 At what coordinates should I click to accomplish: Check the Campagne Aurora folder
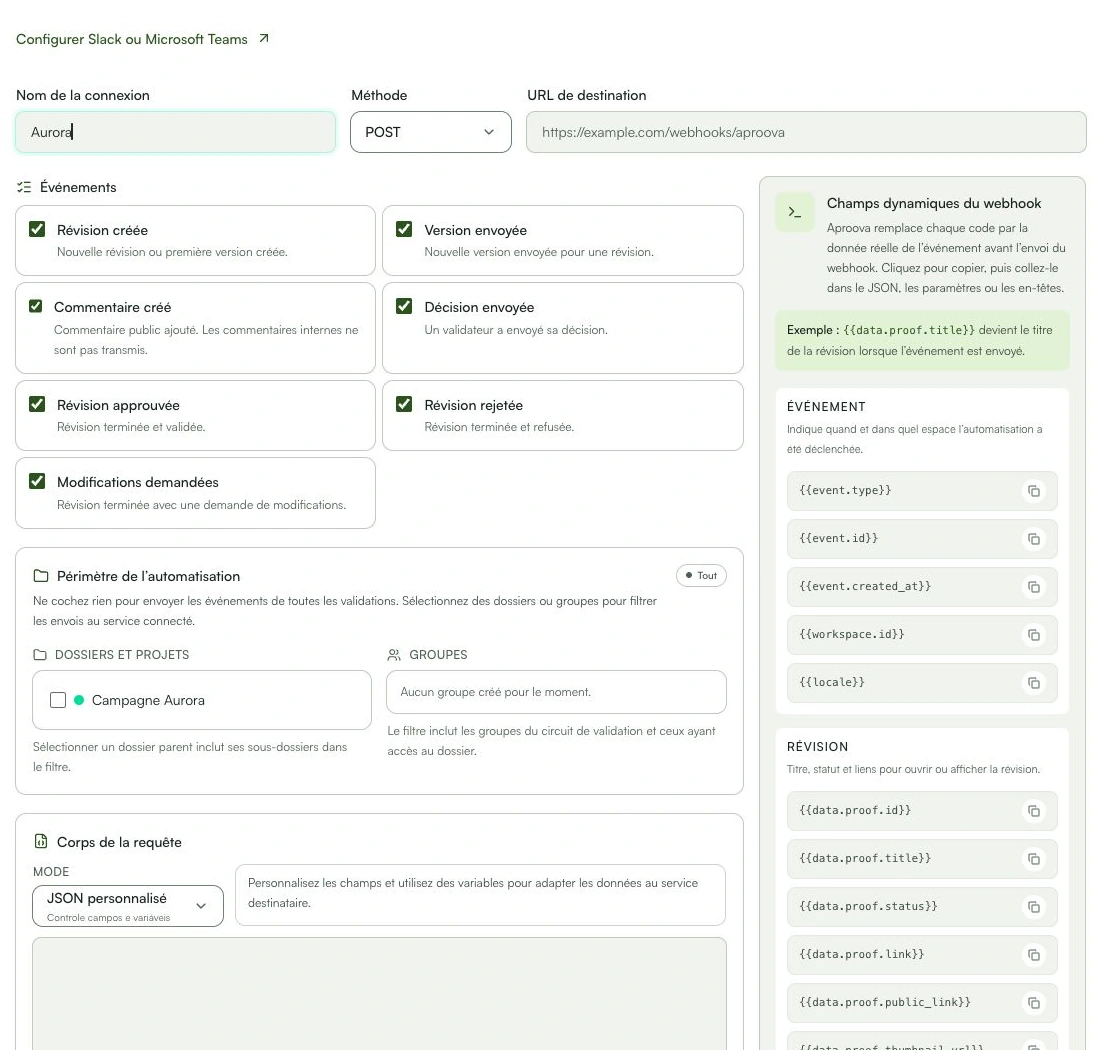click(x=58, y=700)
